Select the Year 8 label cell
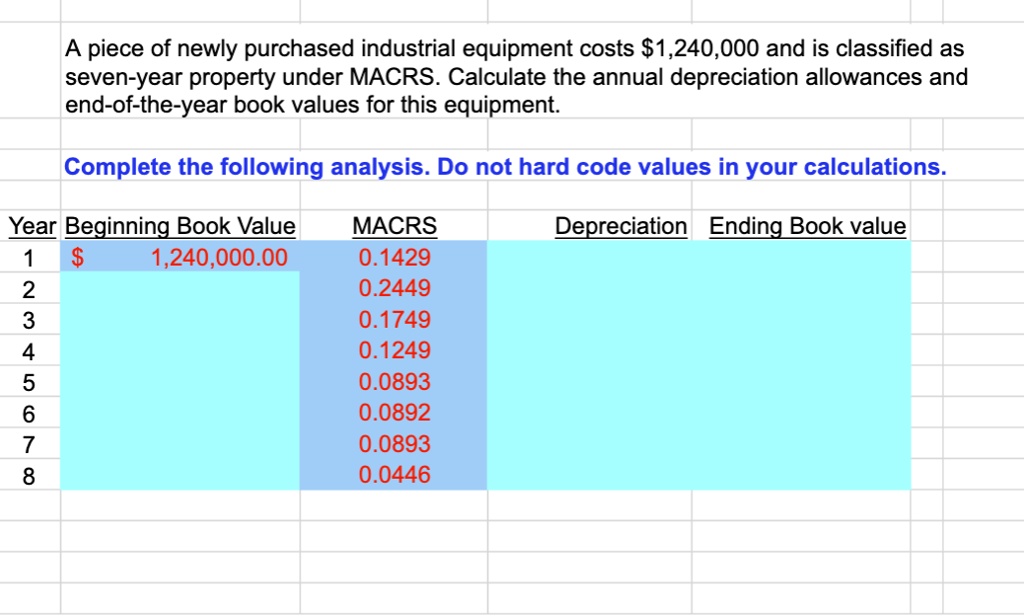This screenshot has height=616, width=1024. (x=30, y=474)
